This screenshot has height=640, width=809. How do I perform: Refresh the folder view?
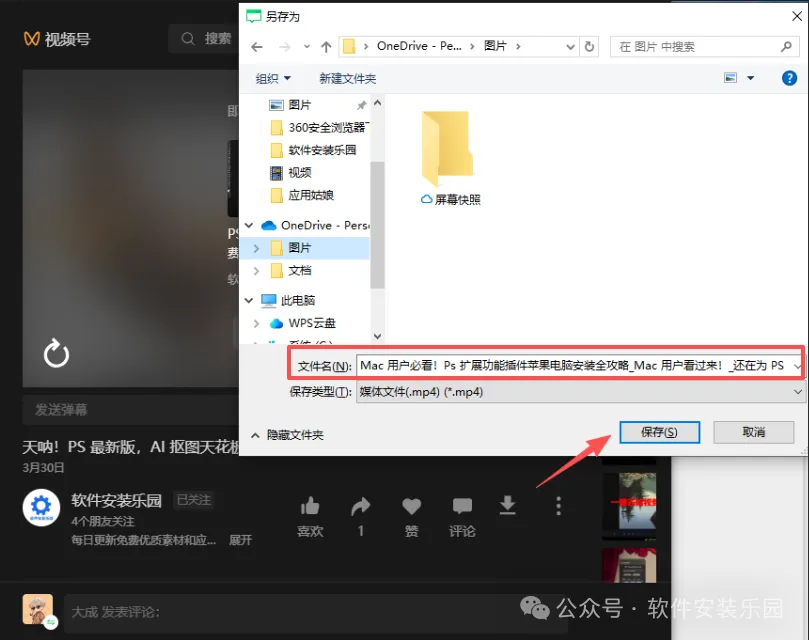[x=589, y=46]
